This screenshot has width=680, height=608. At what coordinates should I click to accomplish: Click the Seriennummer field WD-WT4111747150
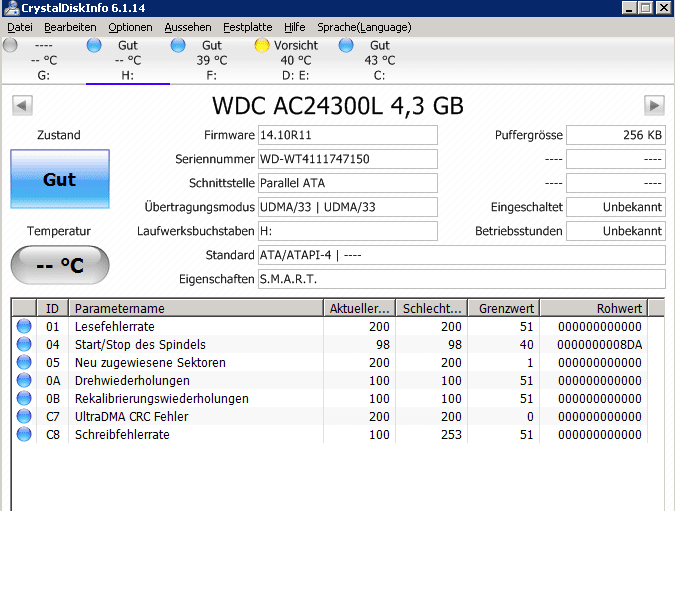[348, 159]
